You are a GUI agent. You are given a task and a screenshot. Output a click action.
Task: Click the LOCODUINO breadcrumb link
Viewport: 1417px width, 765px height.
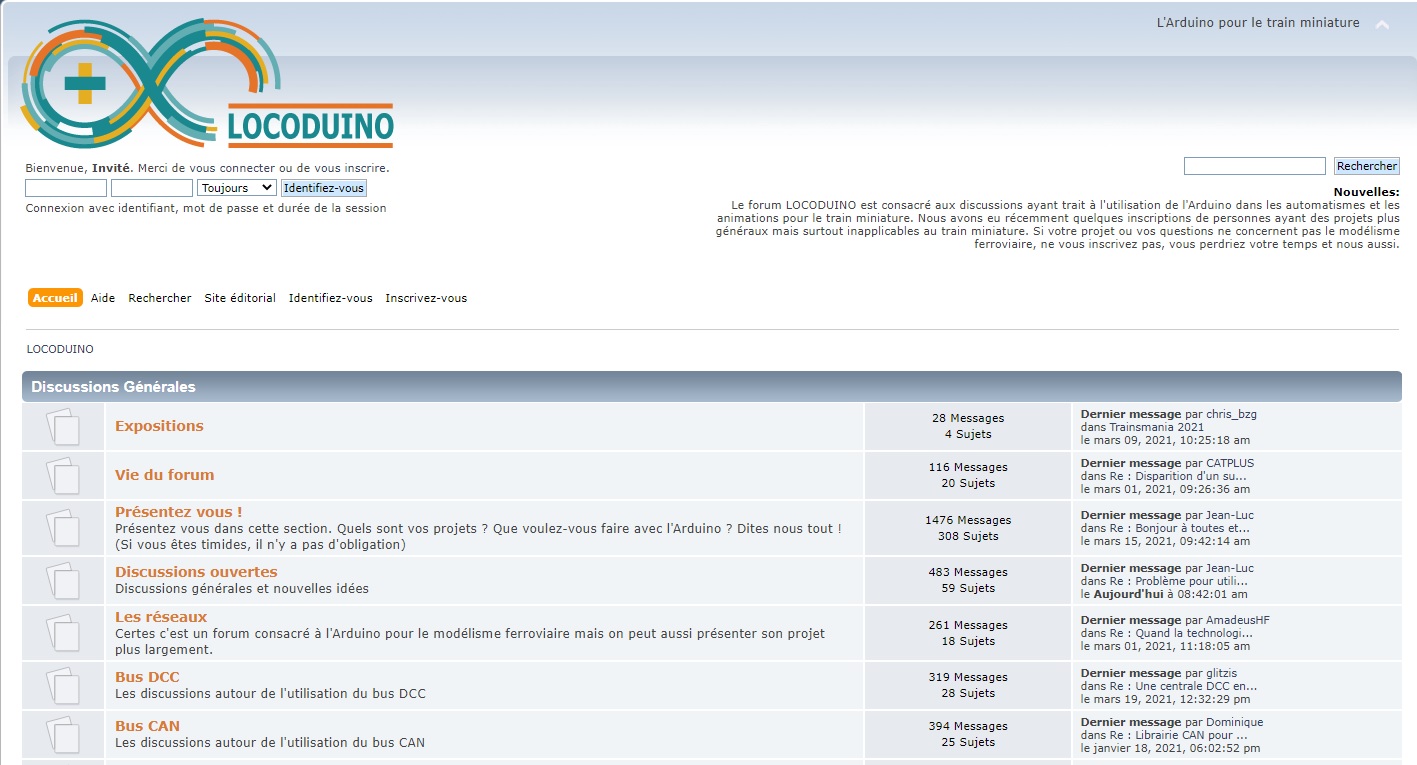coord(60,349)
